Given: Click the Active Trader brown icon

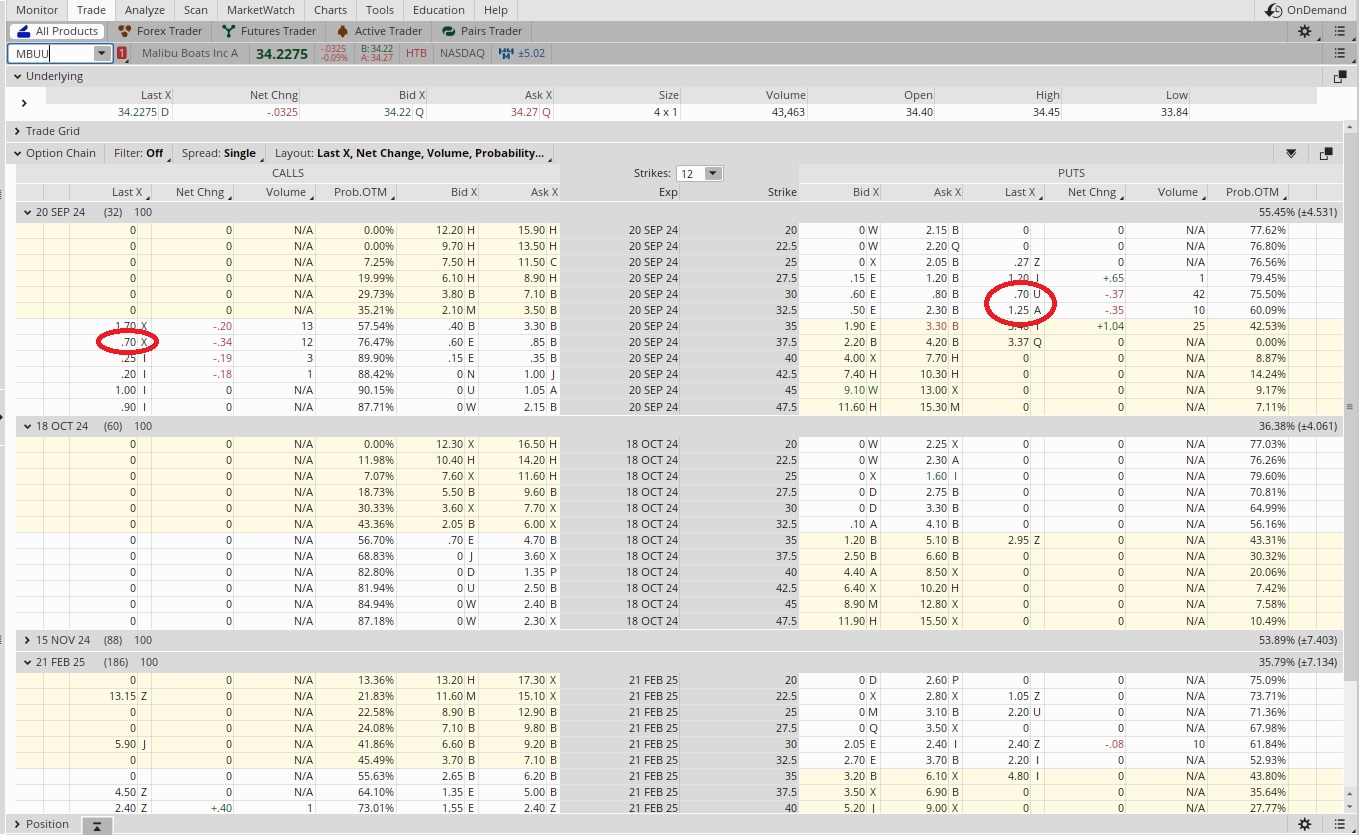Looking at the screenshot, I should [x=343, y=31].
